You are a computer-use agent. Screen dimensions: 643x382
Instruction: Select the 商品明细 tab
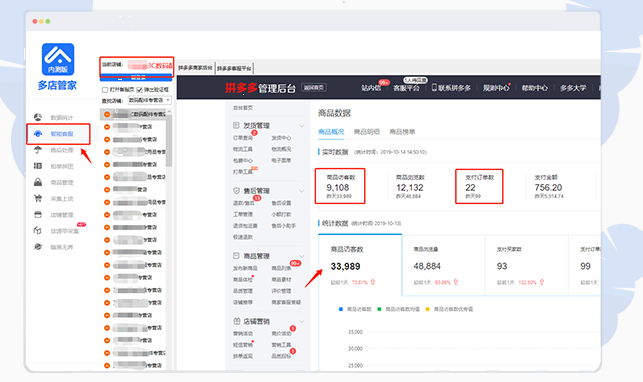coord(367,132)
